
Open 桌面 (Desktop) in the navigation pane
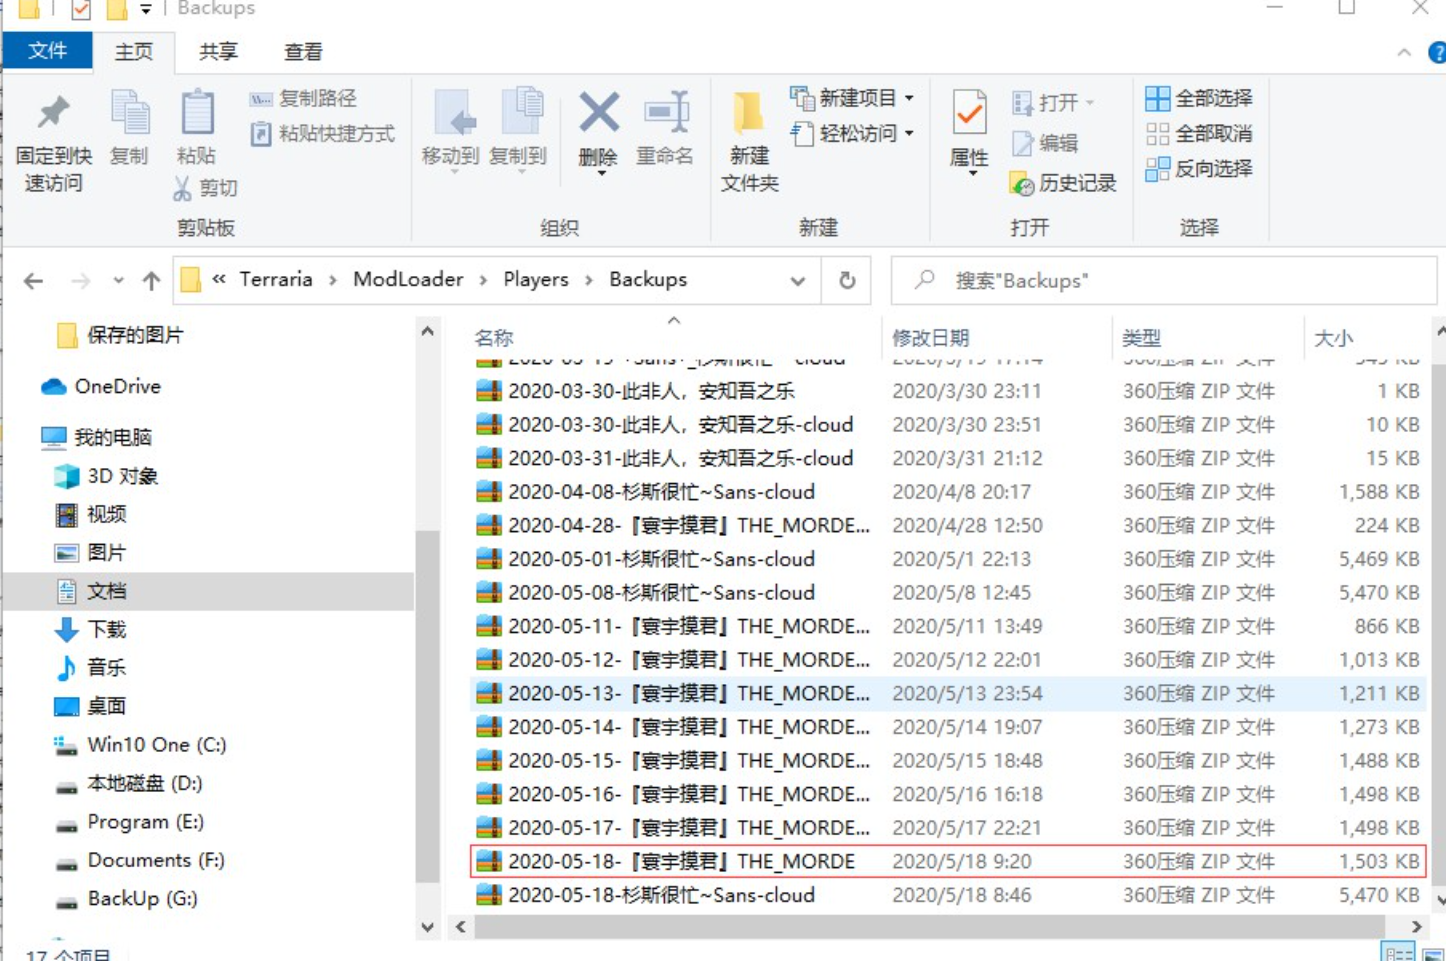coord(90,706)
